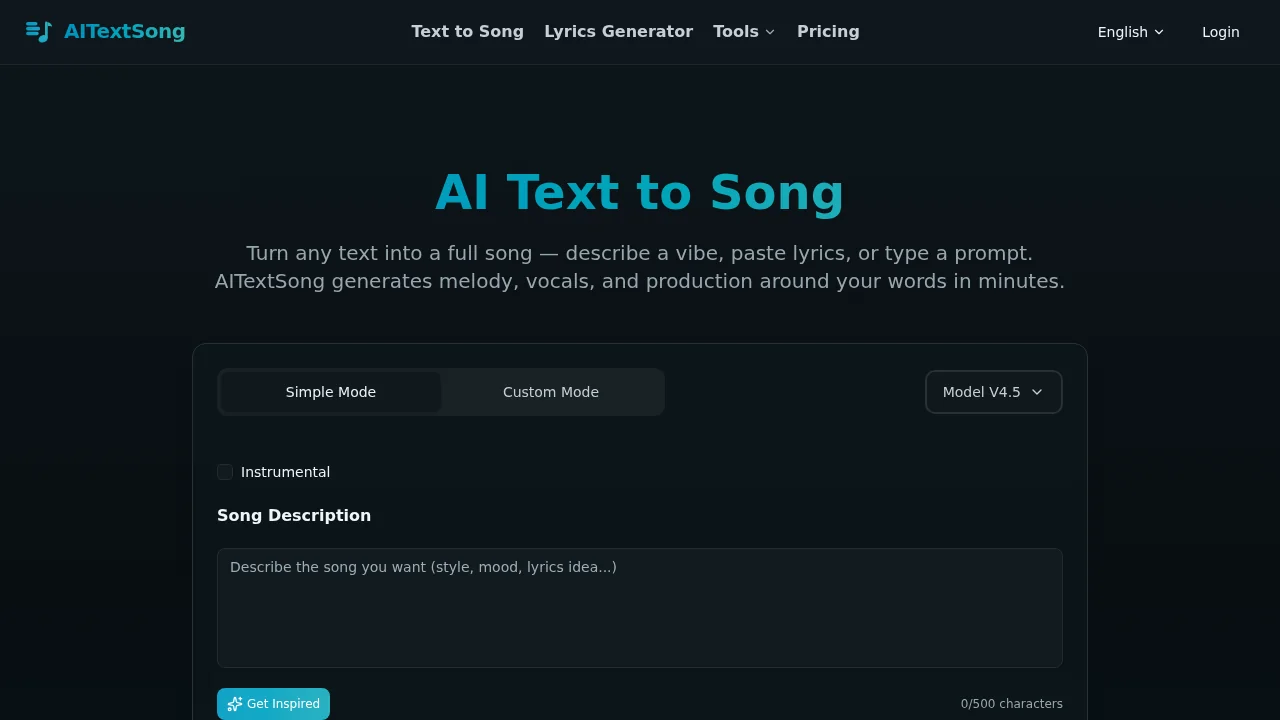This screenshot has width=1280, height=720.
Task: Open the Tools menu
Action: coord(736,31)
